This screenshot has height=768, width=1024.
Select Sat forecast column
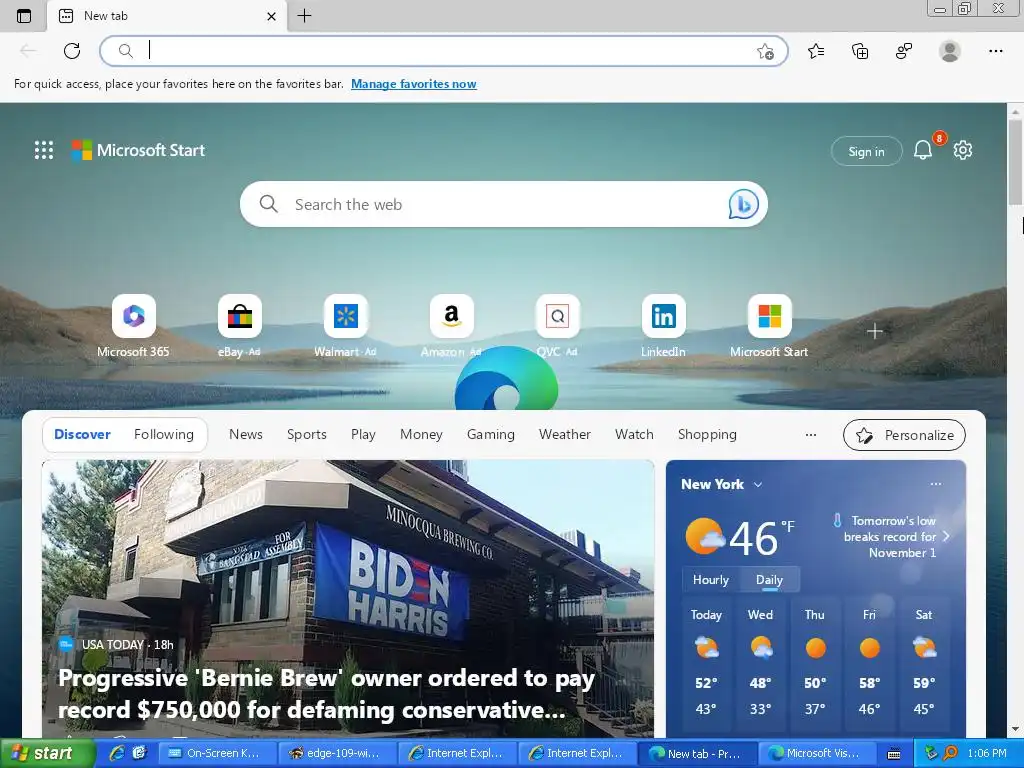click(x=923, y=663)
